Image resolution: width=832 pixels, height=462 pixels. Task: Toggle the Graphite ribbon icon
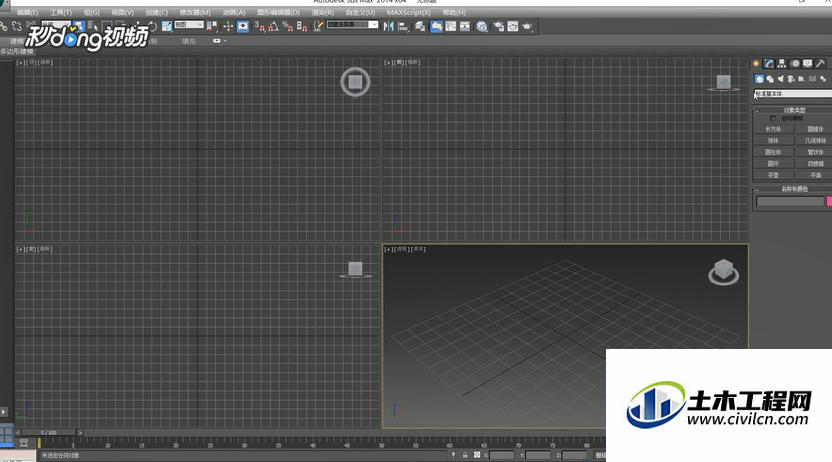436,26
